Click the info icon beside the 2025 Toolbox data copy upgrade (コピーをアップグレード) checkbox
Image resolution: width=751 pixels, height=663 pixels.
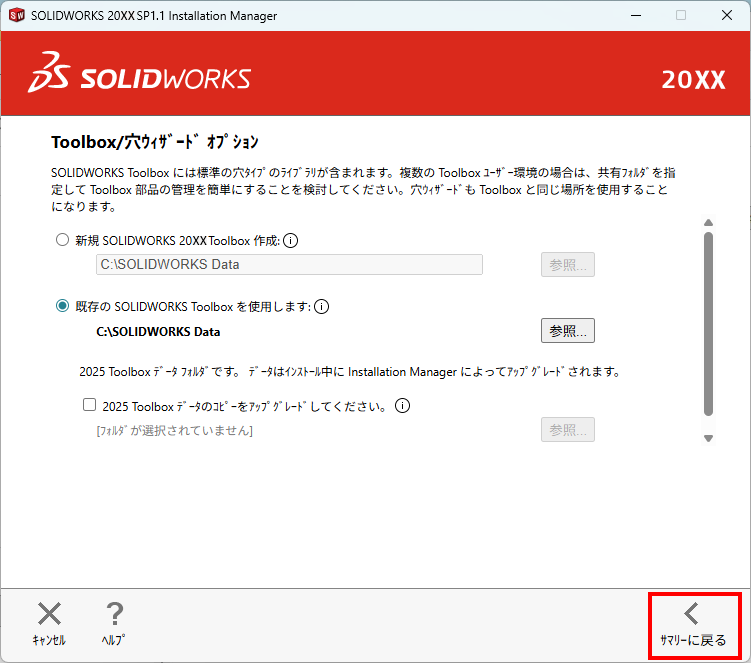[402, 406]
